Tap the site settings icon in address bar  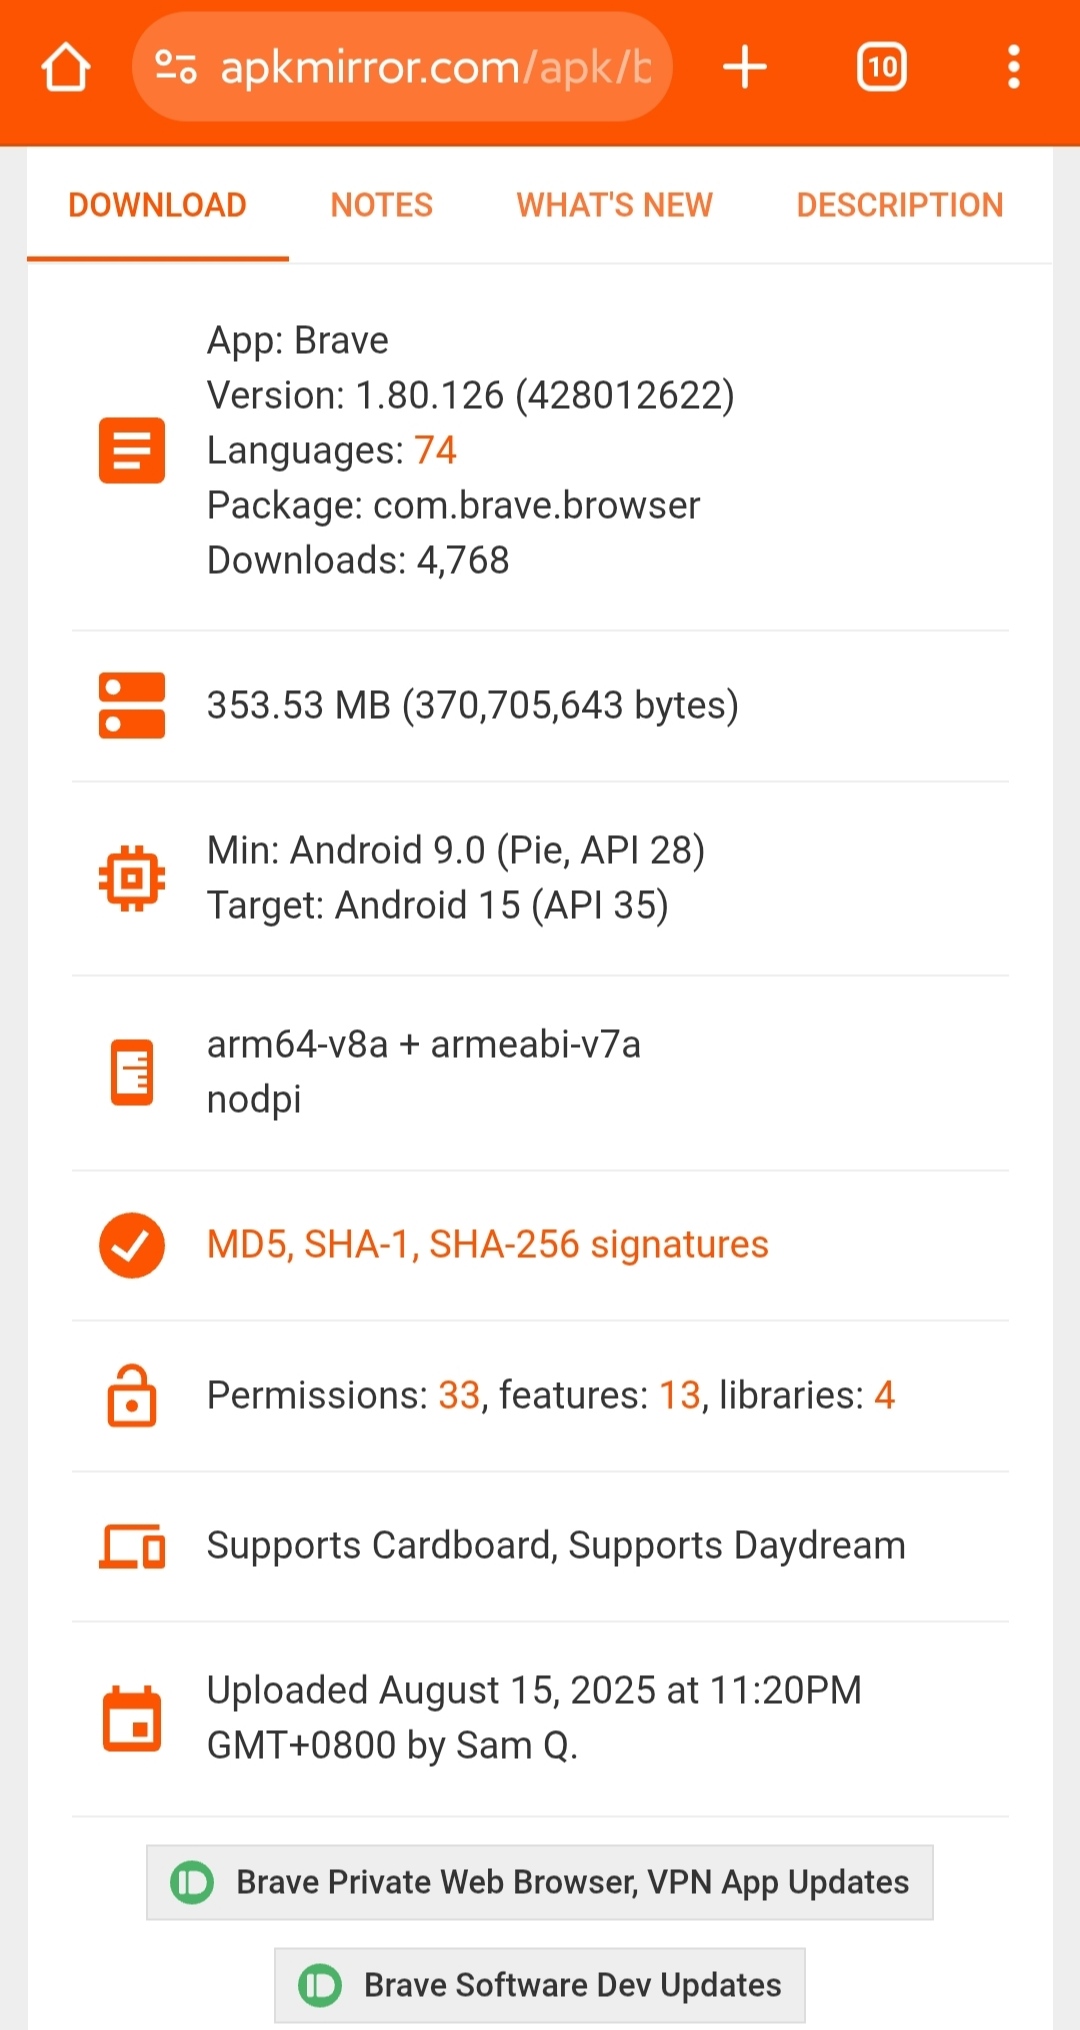coord(176,67)
